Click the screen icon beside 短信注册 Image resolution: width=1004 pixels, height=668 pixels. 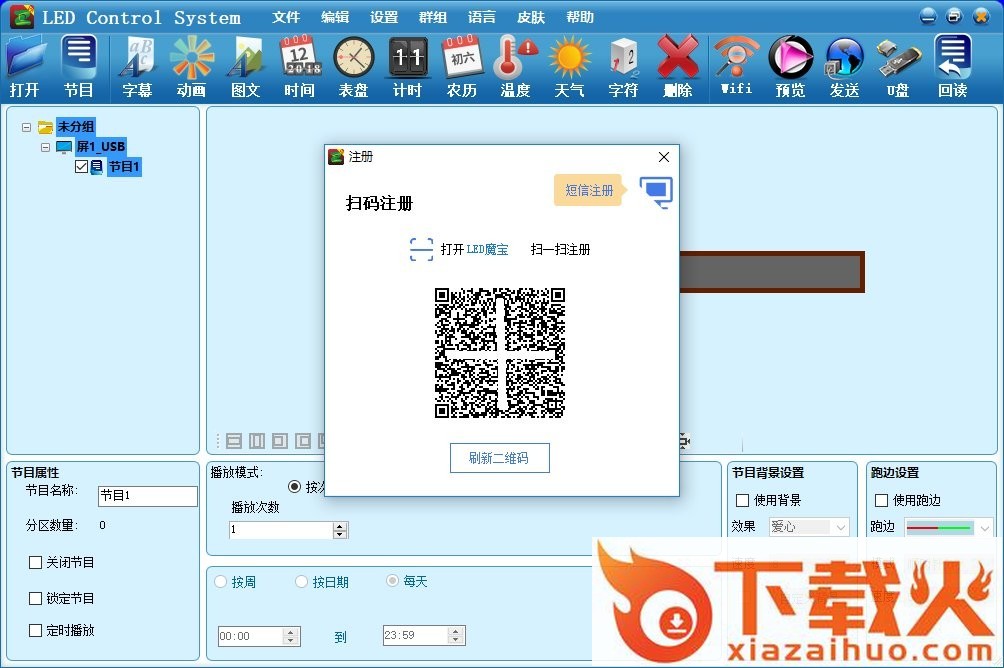pos(656,192)
